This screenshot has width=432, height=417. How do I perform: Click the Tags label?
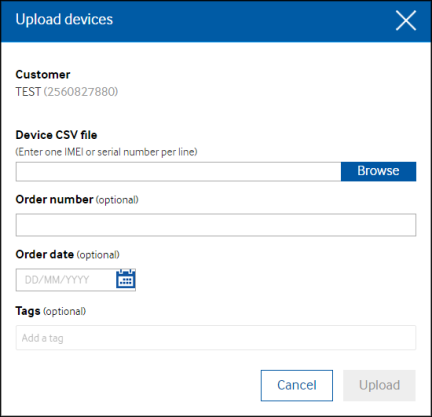coord(28,311)
